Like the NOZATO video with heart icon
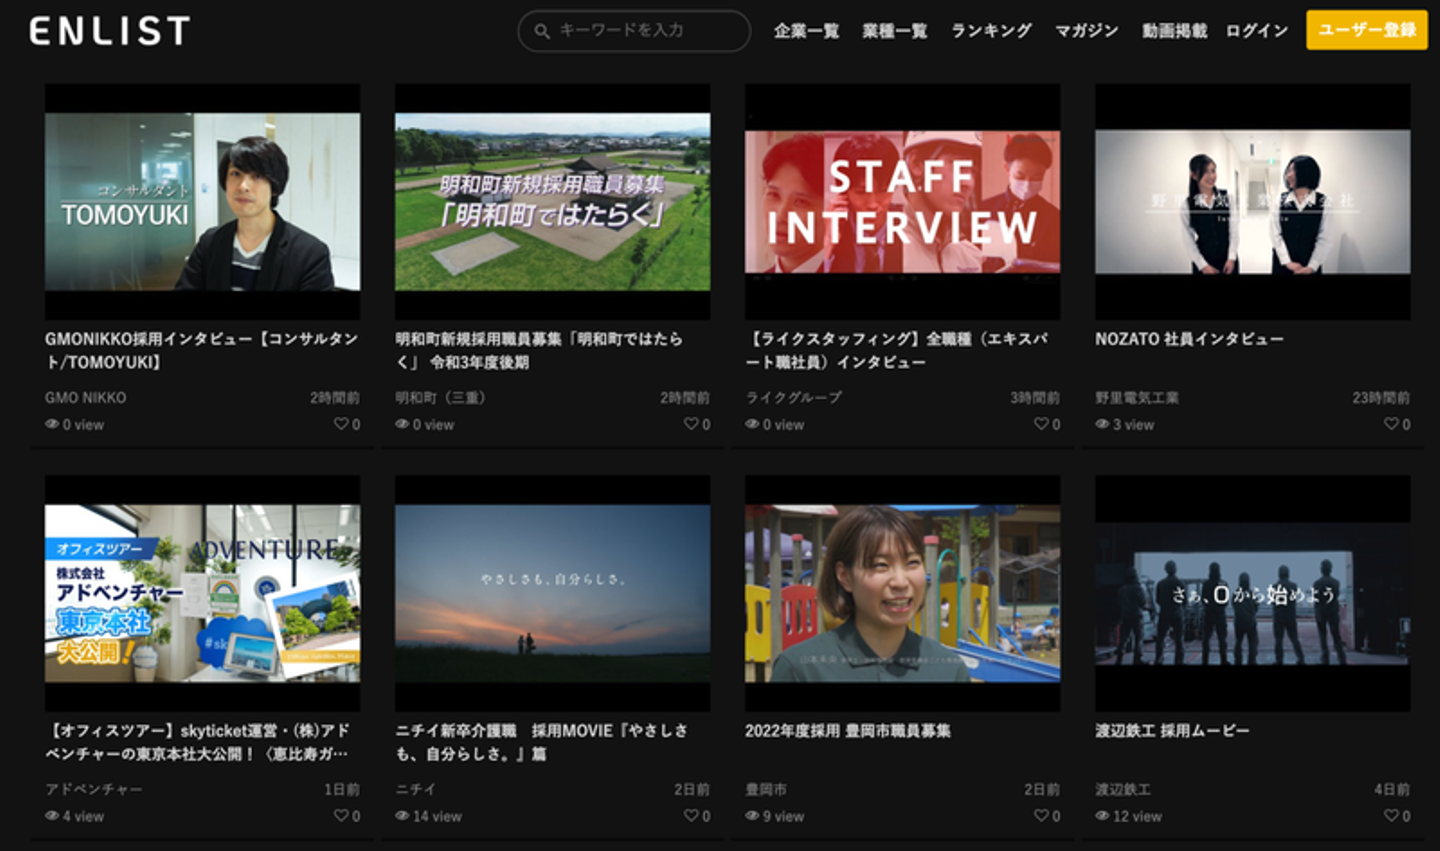Screen dimensions: 1440x851 1391,424
